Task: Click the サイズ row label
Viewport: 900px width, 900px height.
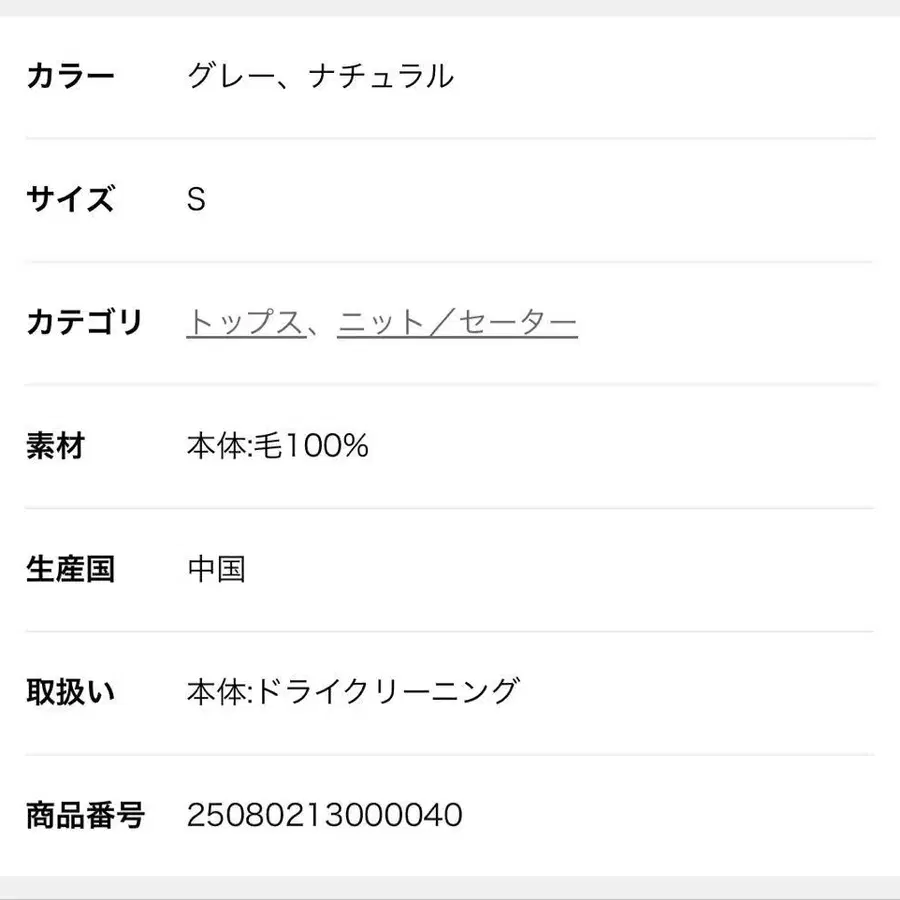Action: pos(70,199)
